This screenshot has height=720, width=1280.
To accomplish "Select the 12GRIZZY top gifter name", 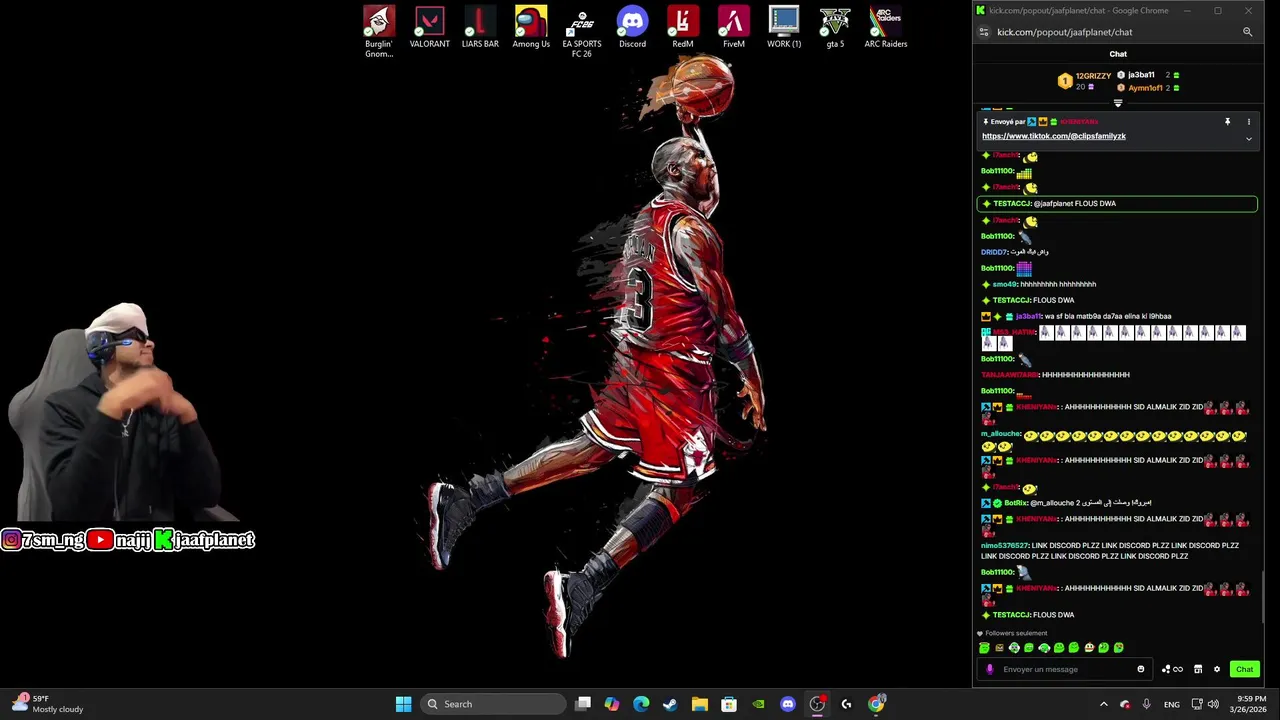I will pyautogui.click(x=1094, y=76).
